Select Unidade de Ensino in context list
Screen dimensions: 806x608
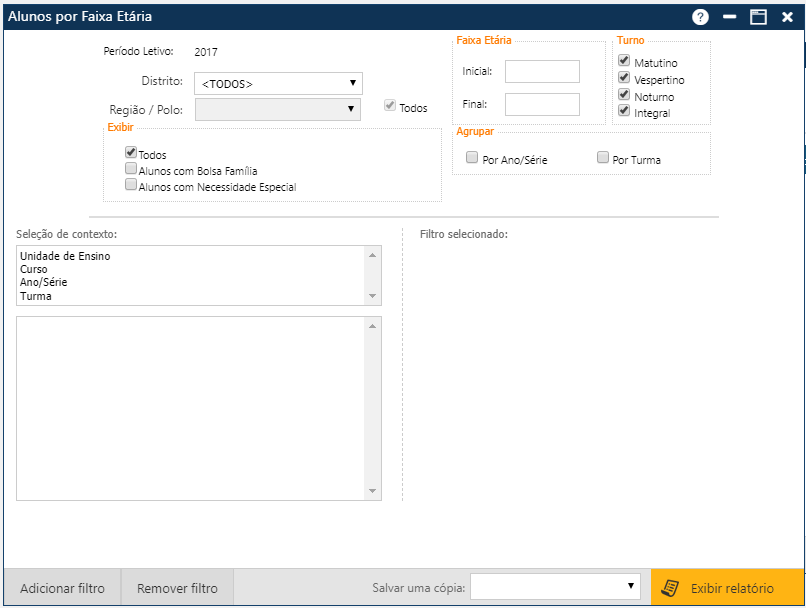65,256
